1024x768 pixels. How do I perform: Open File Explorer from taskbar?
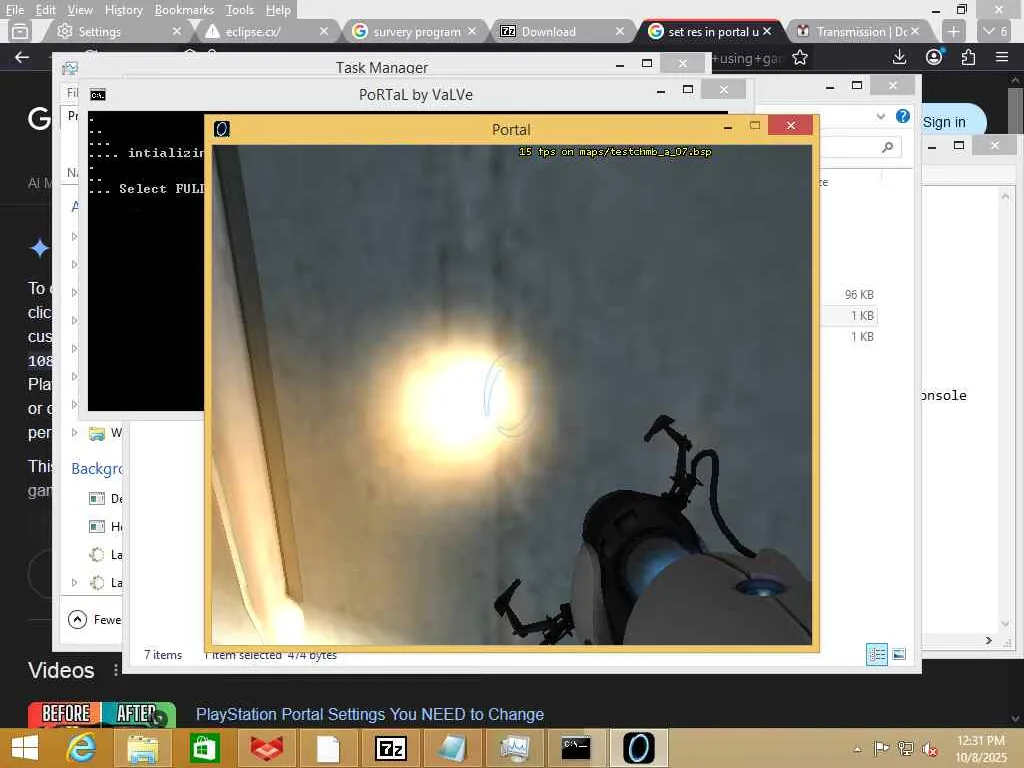pos(142,748)
